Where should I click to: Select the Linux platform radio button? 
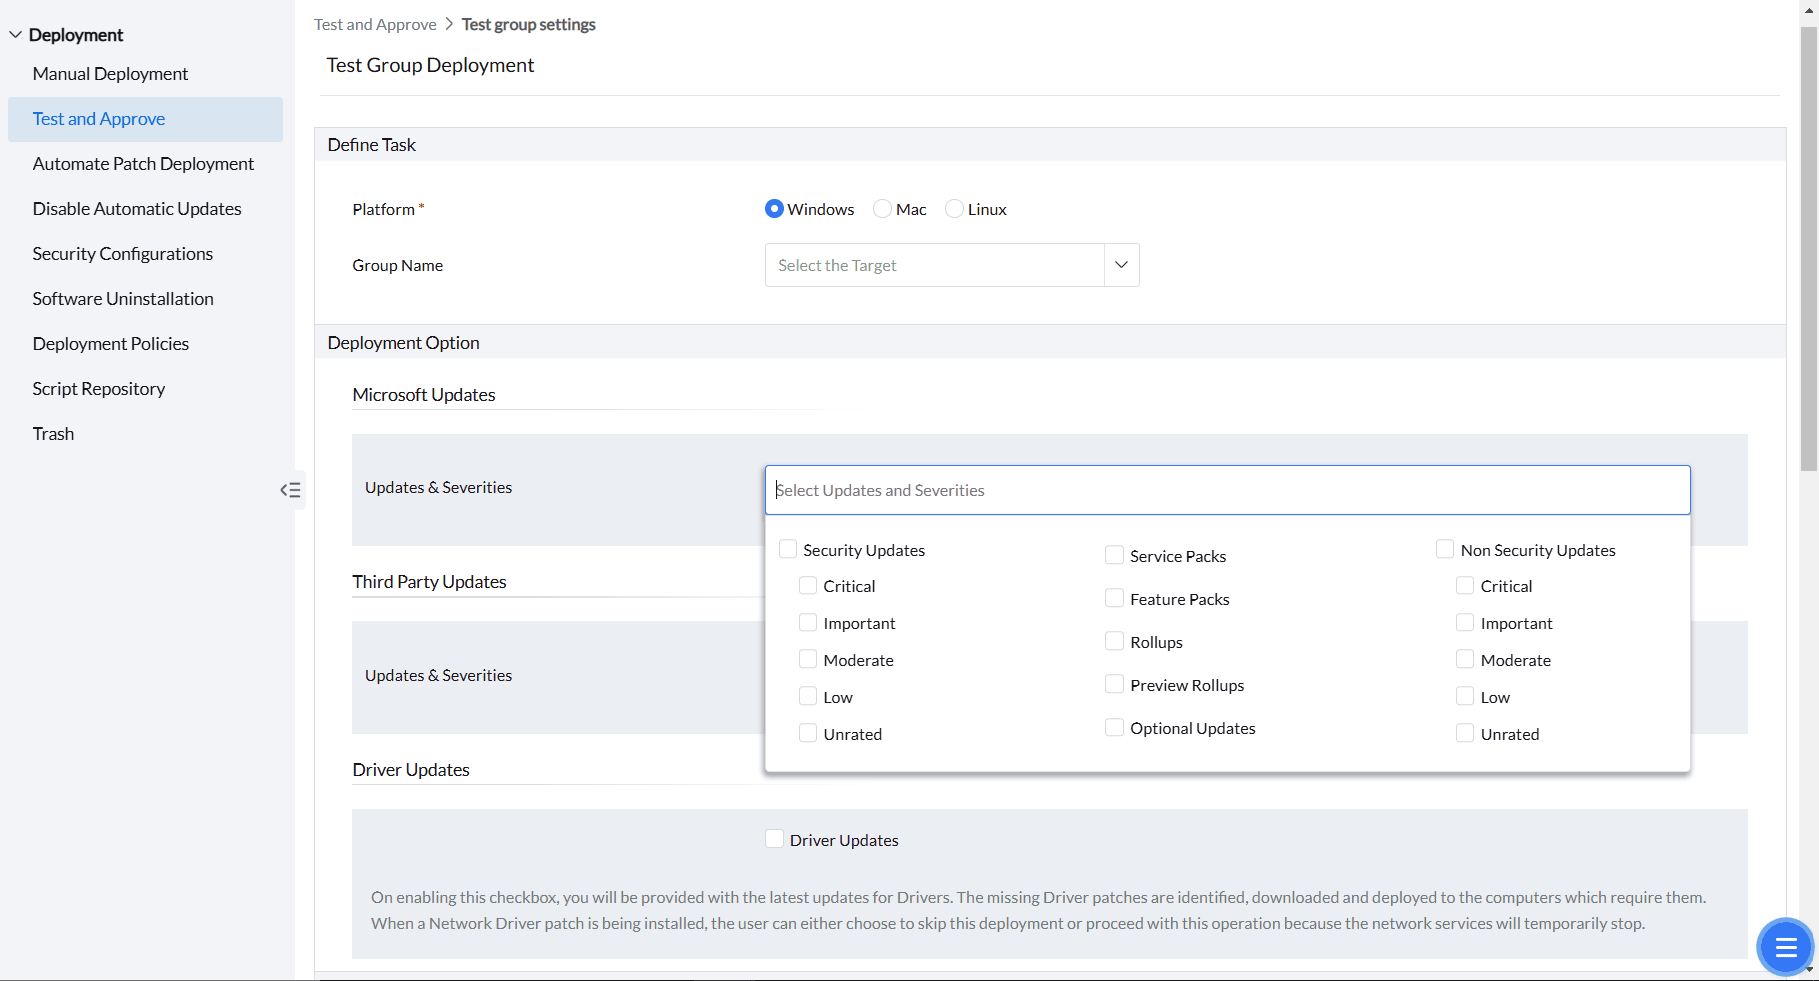click(x=954, y=209)
